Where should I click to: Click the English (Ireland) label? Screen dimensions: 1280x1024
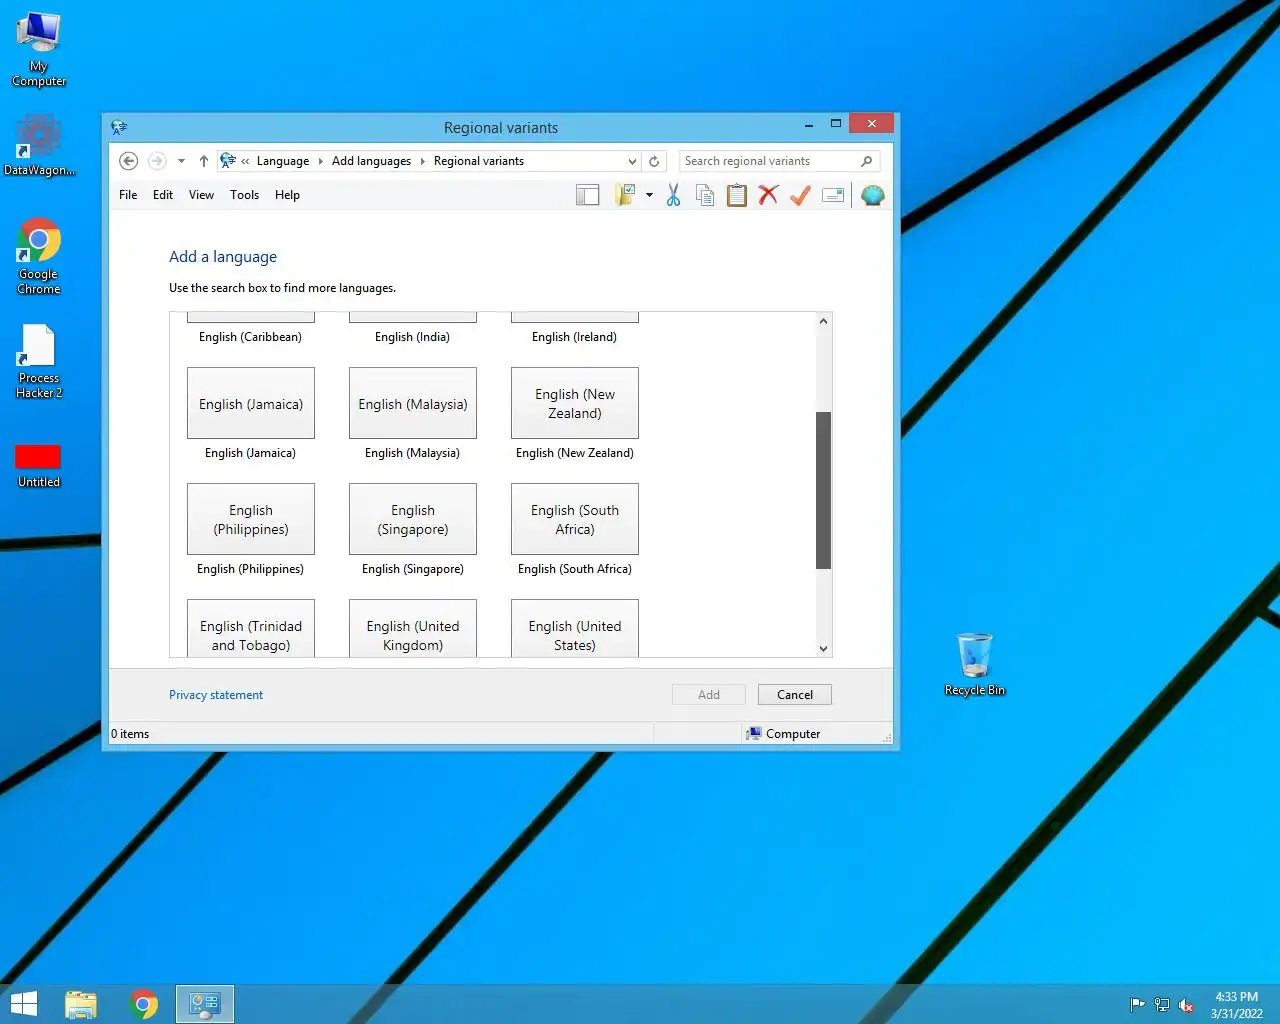pos(574,337)
